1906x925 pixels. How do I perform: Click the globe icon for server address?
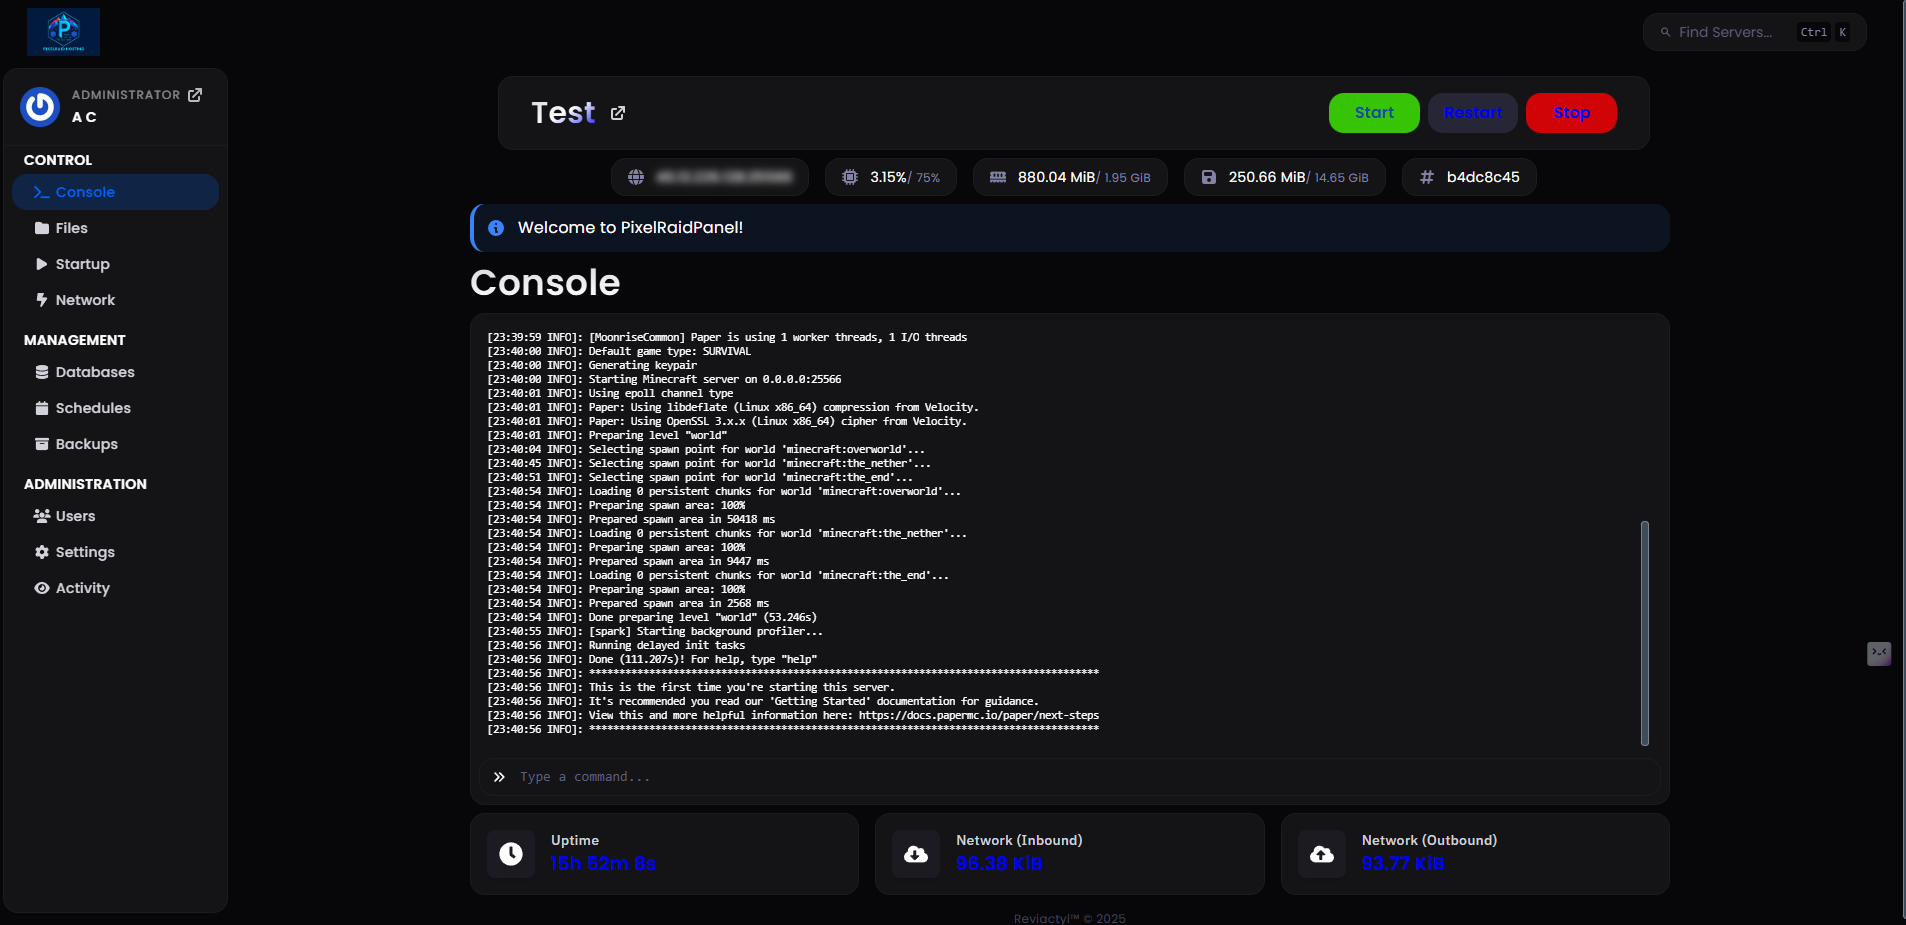click(635, 177)
